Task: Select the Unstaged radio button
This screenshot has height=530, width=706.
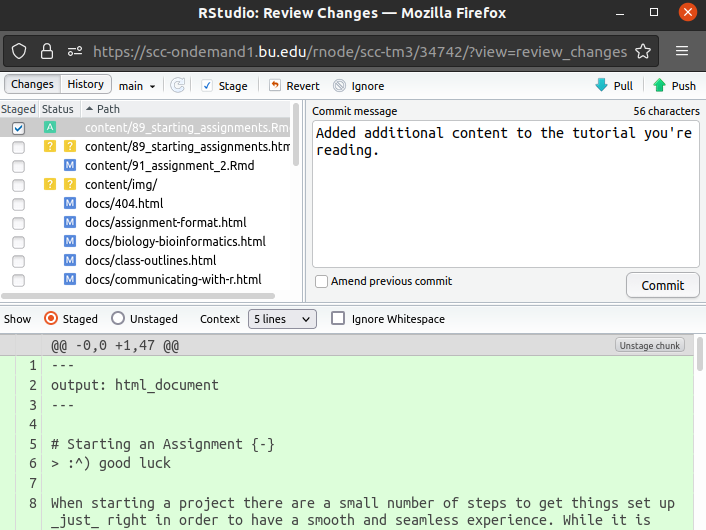Action: tap(118, 319)
